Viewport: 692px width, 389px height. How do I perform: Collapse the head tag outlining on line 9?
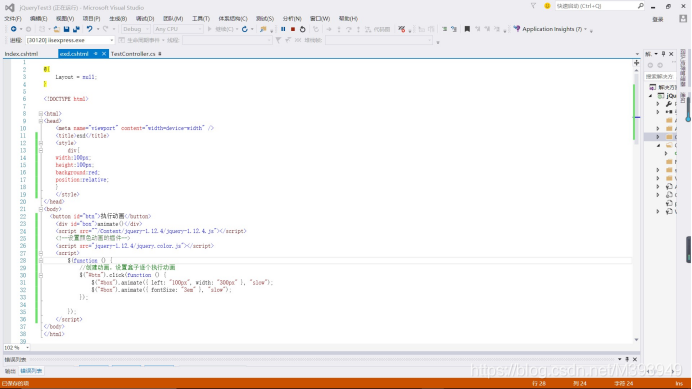click(x=41, y=121)
